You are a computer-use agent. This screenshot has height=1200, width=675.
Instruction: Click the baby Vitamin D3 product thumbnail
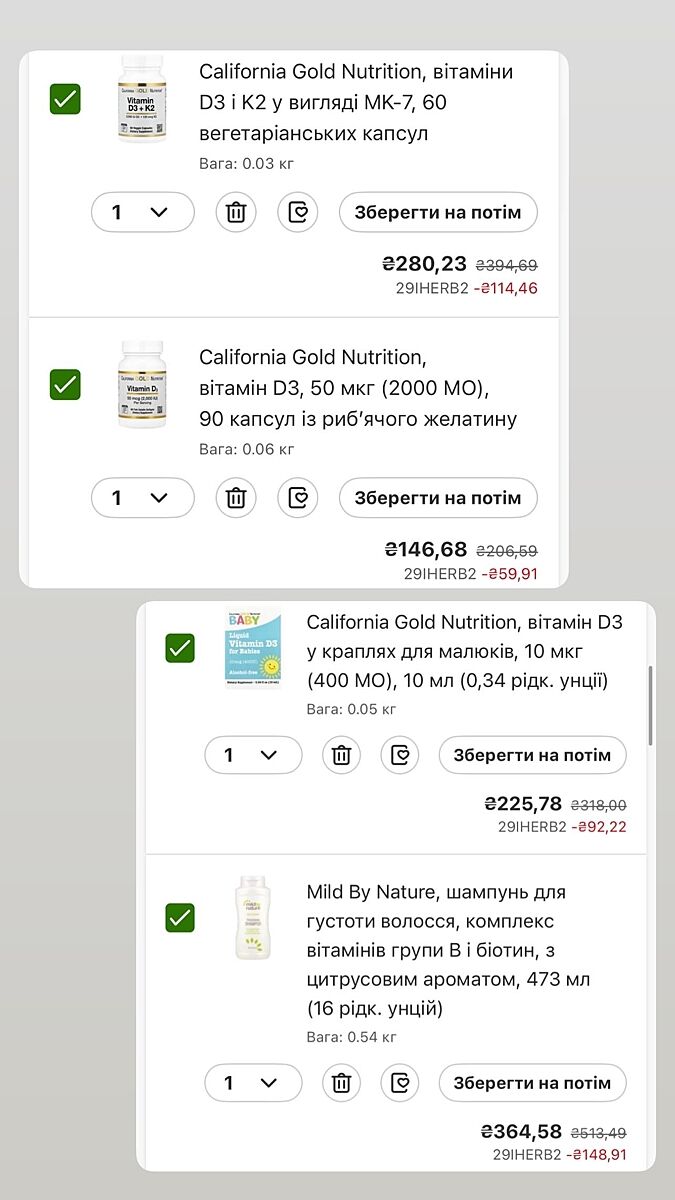coord(254,649)
